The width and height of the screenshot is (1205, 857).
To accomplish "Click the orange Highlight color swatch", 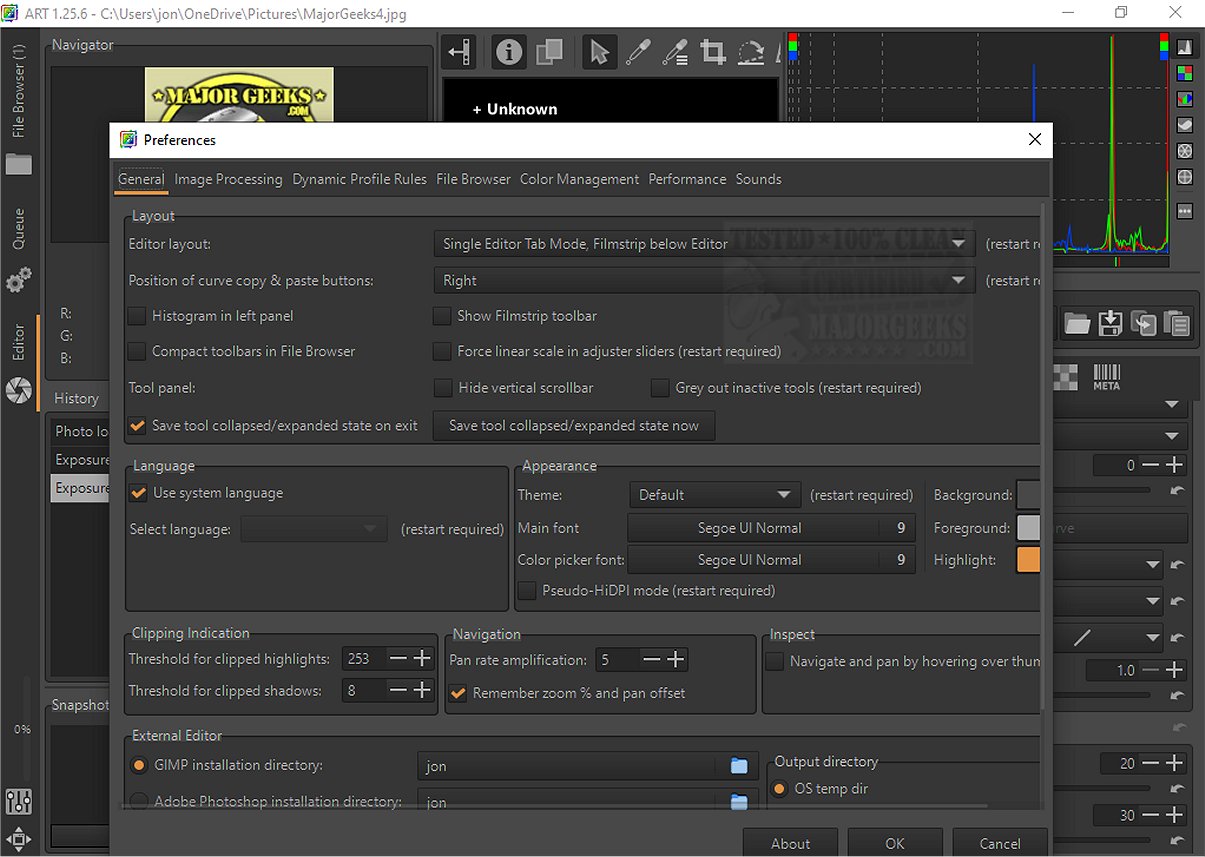I will pos(1028,560).
